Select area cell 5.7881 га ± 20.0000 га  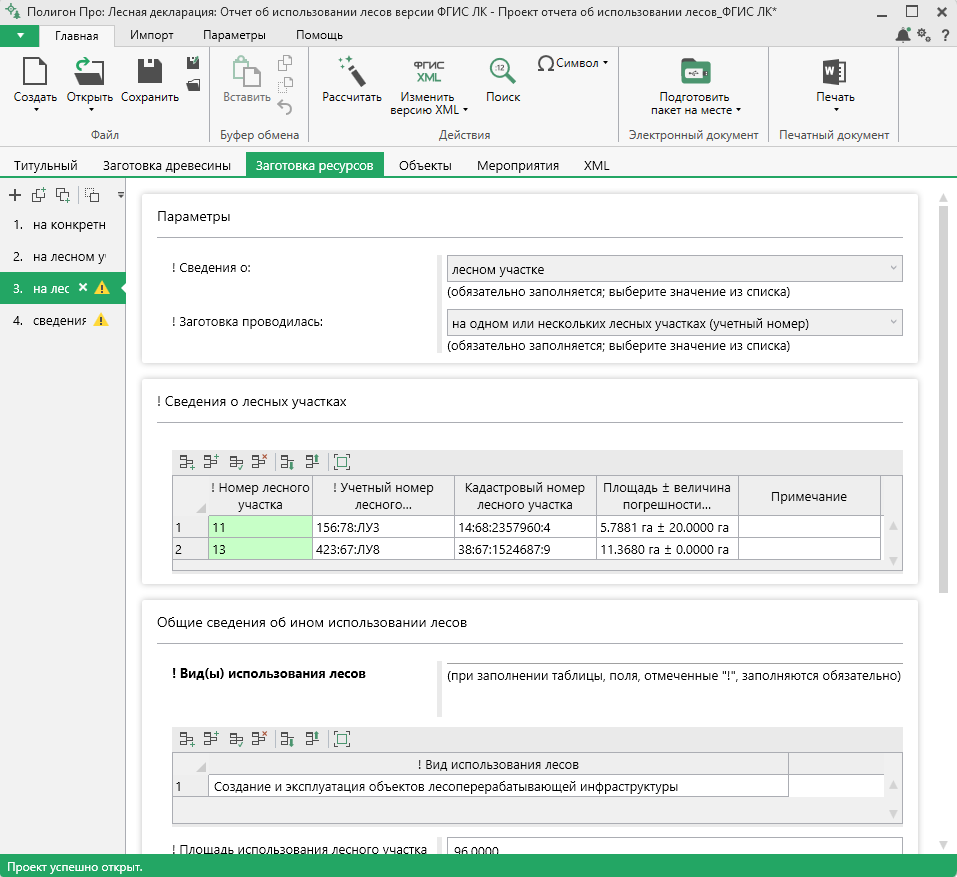[668, 527]
